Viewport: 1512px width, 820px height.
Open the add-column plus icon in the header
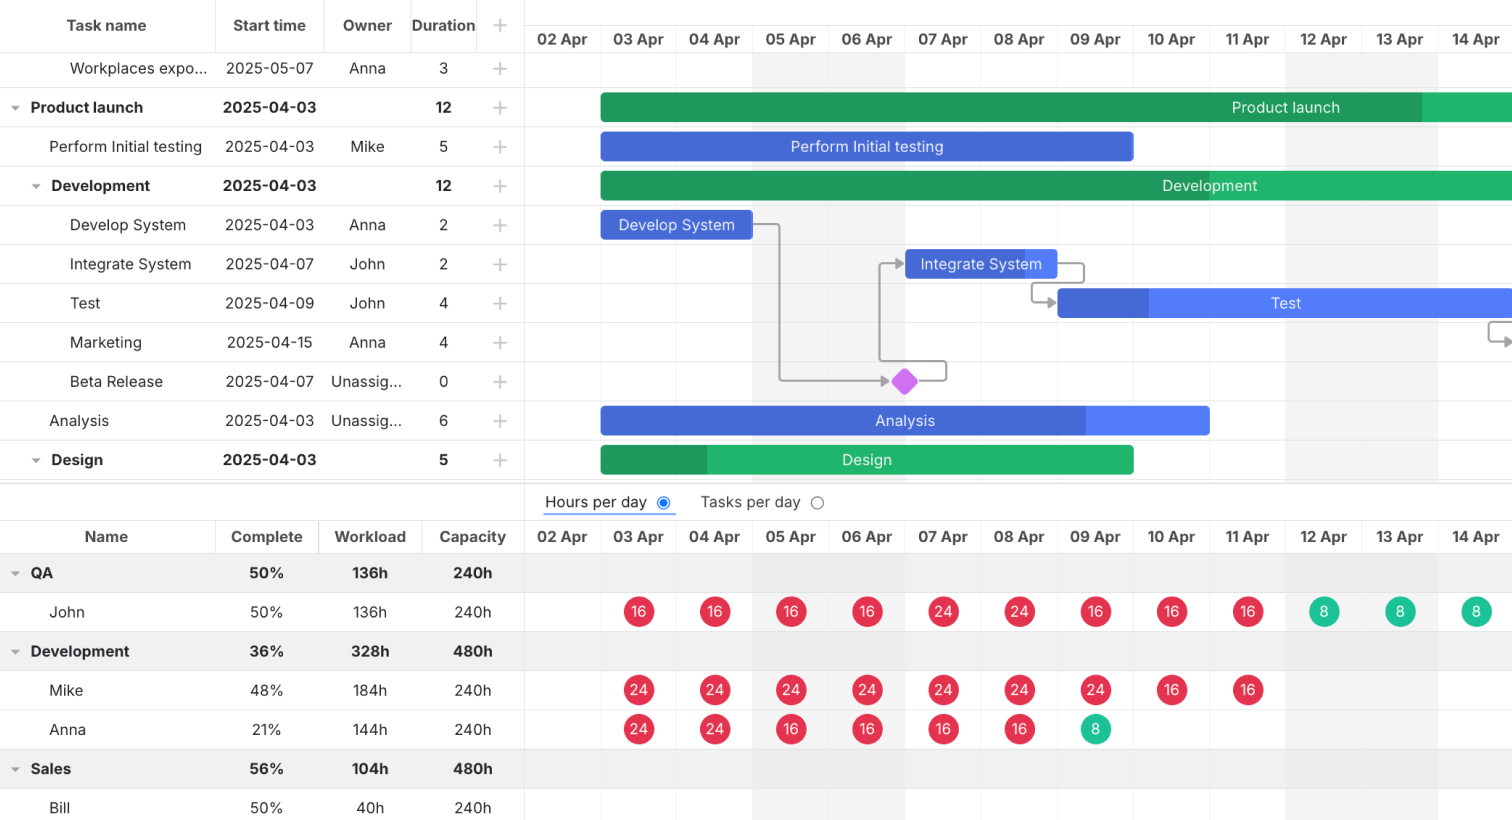(500, 25)
